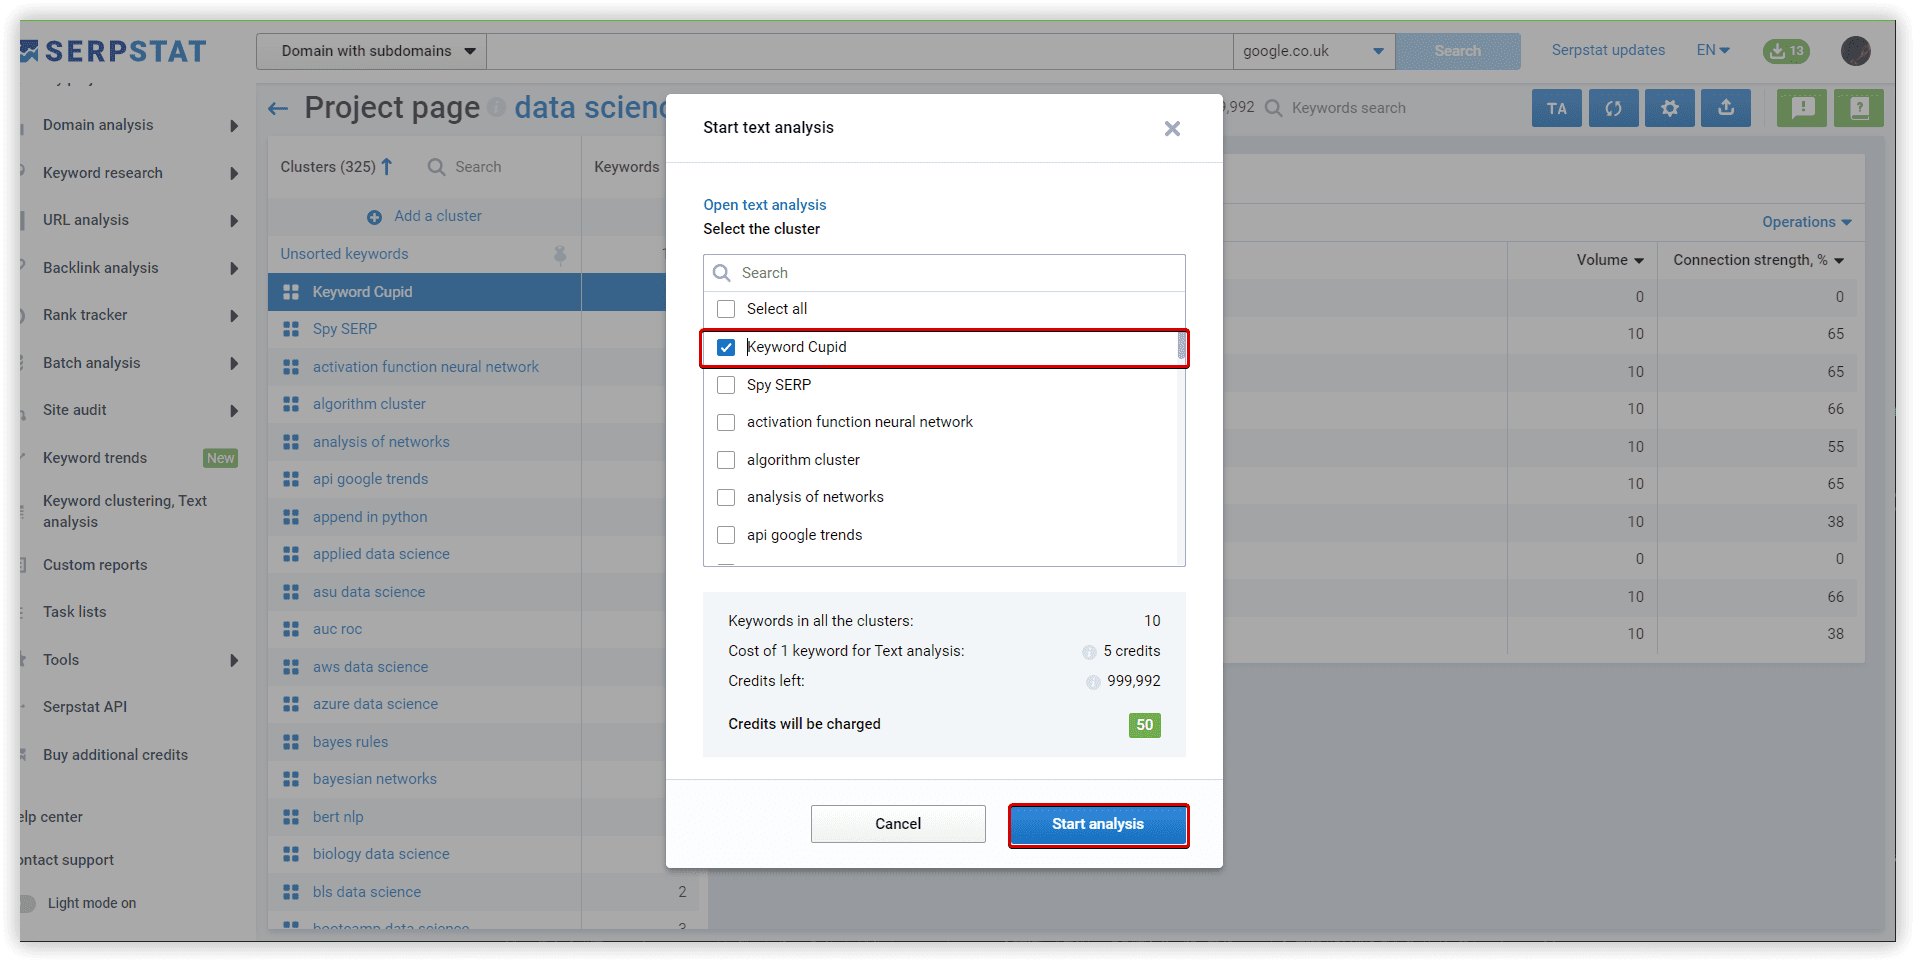Tick the Spy SERP checkbox

tap(726, 385)
